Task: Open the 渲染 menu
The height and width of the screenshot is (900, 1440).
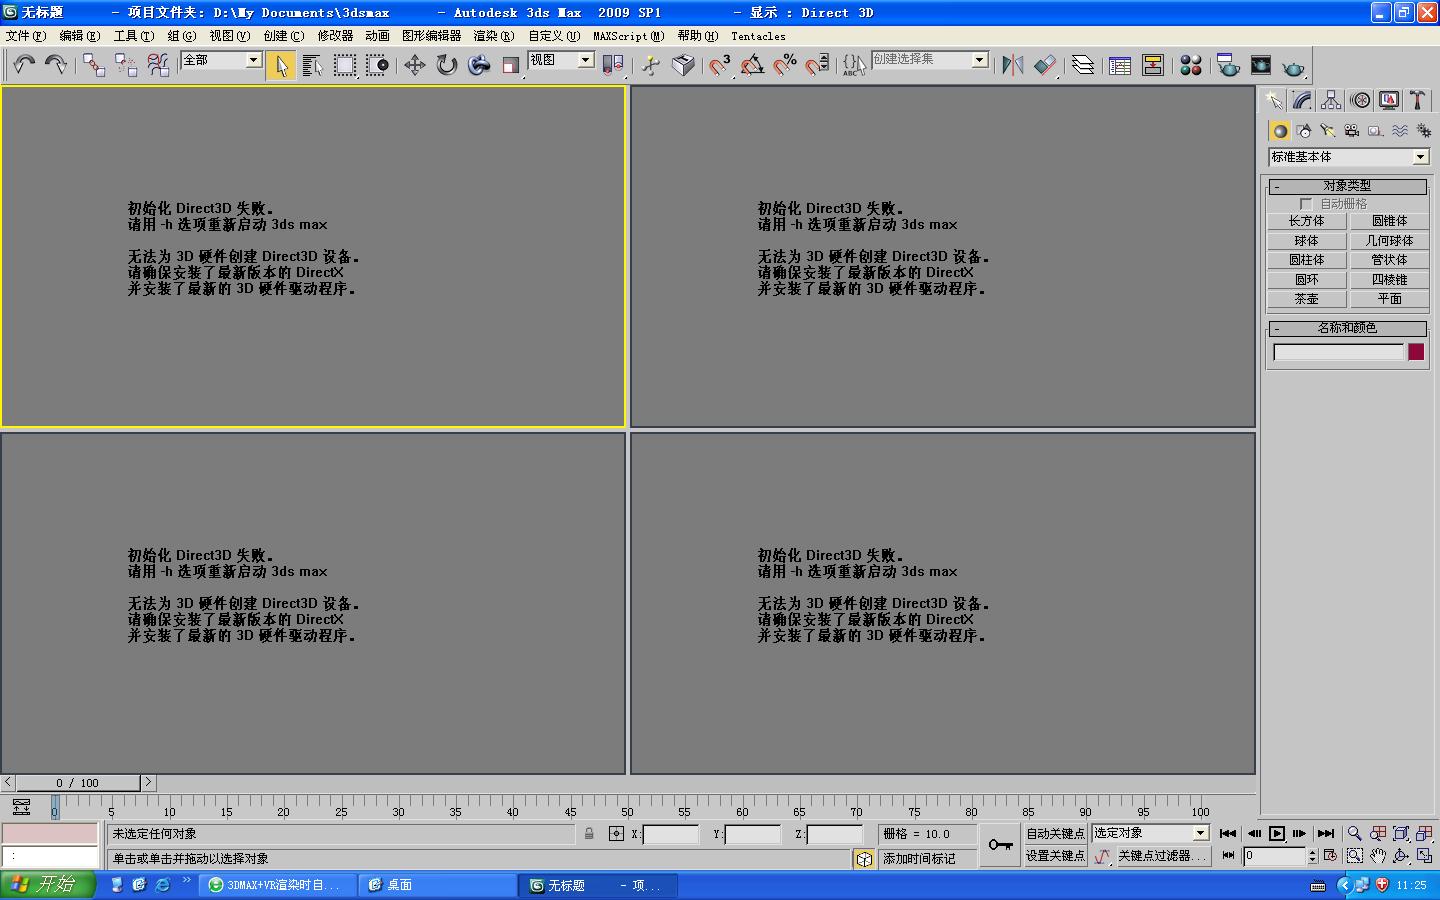Action: click(x=494, y=36)
